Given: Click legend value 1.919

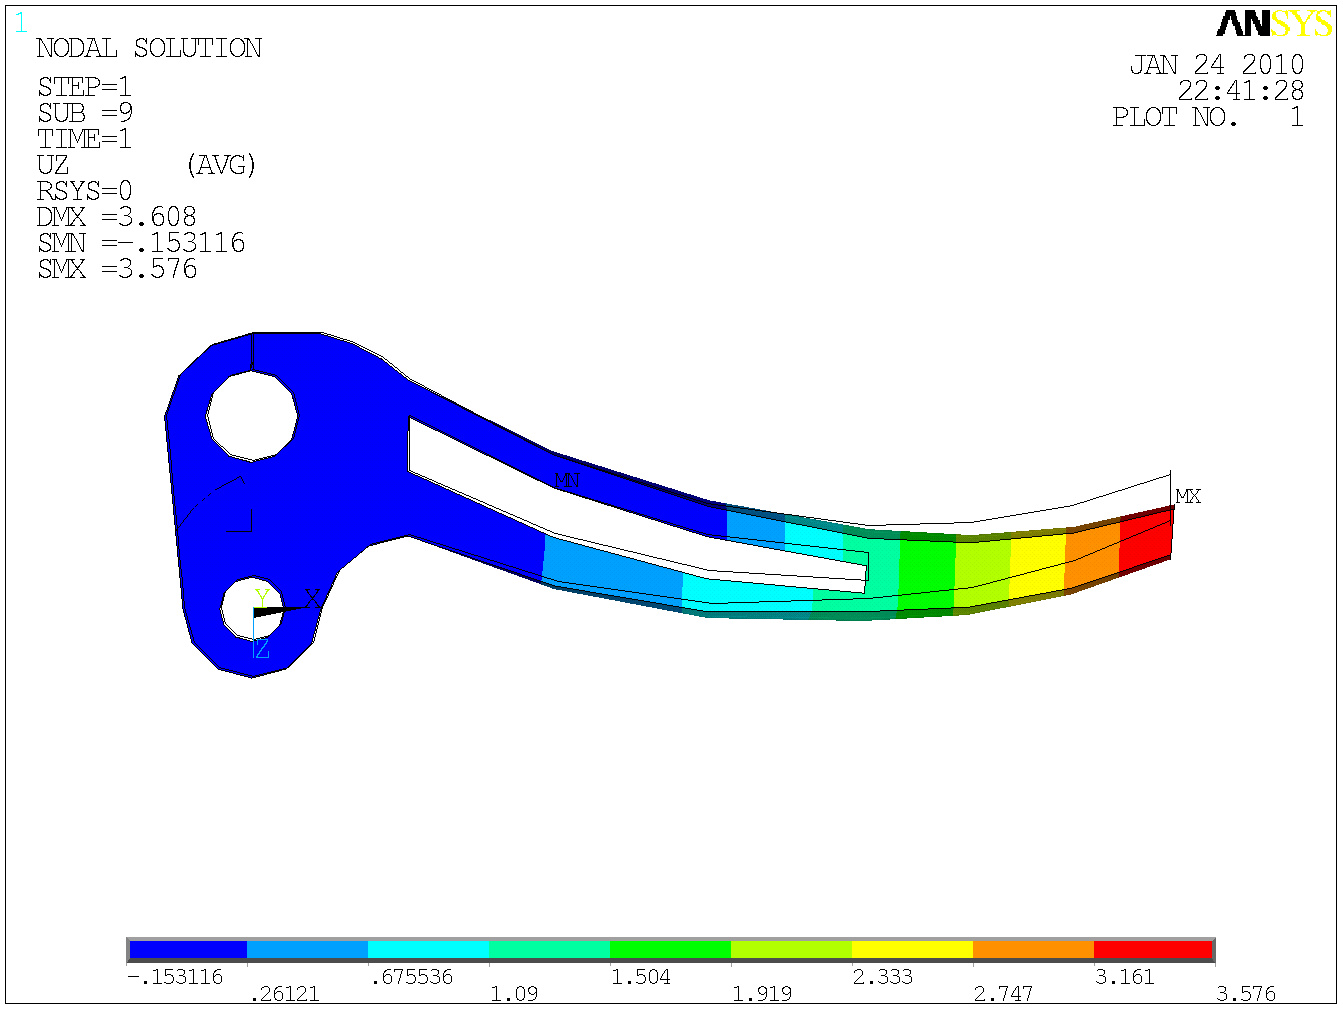Looking at the screenshot, I should (x=762, y=994).
